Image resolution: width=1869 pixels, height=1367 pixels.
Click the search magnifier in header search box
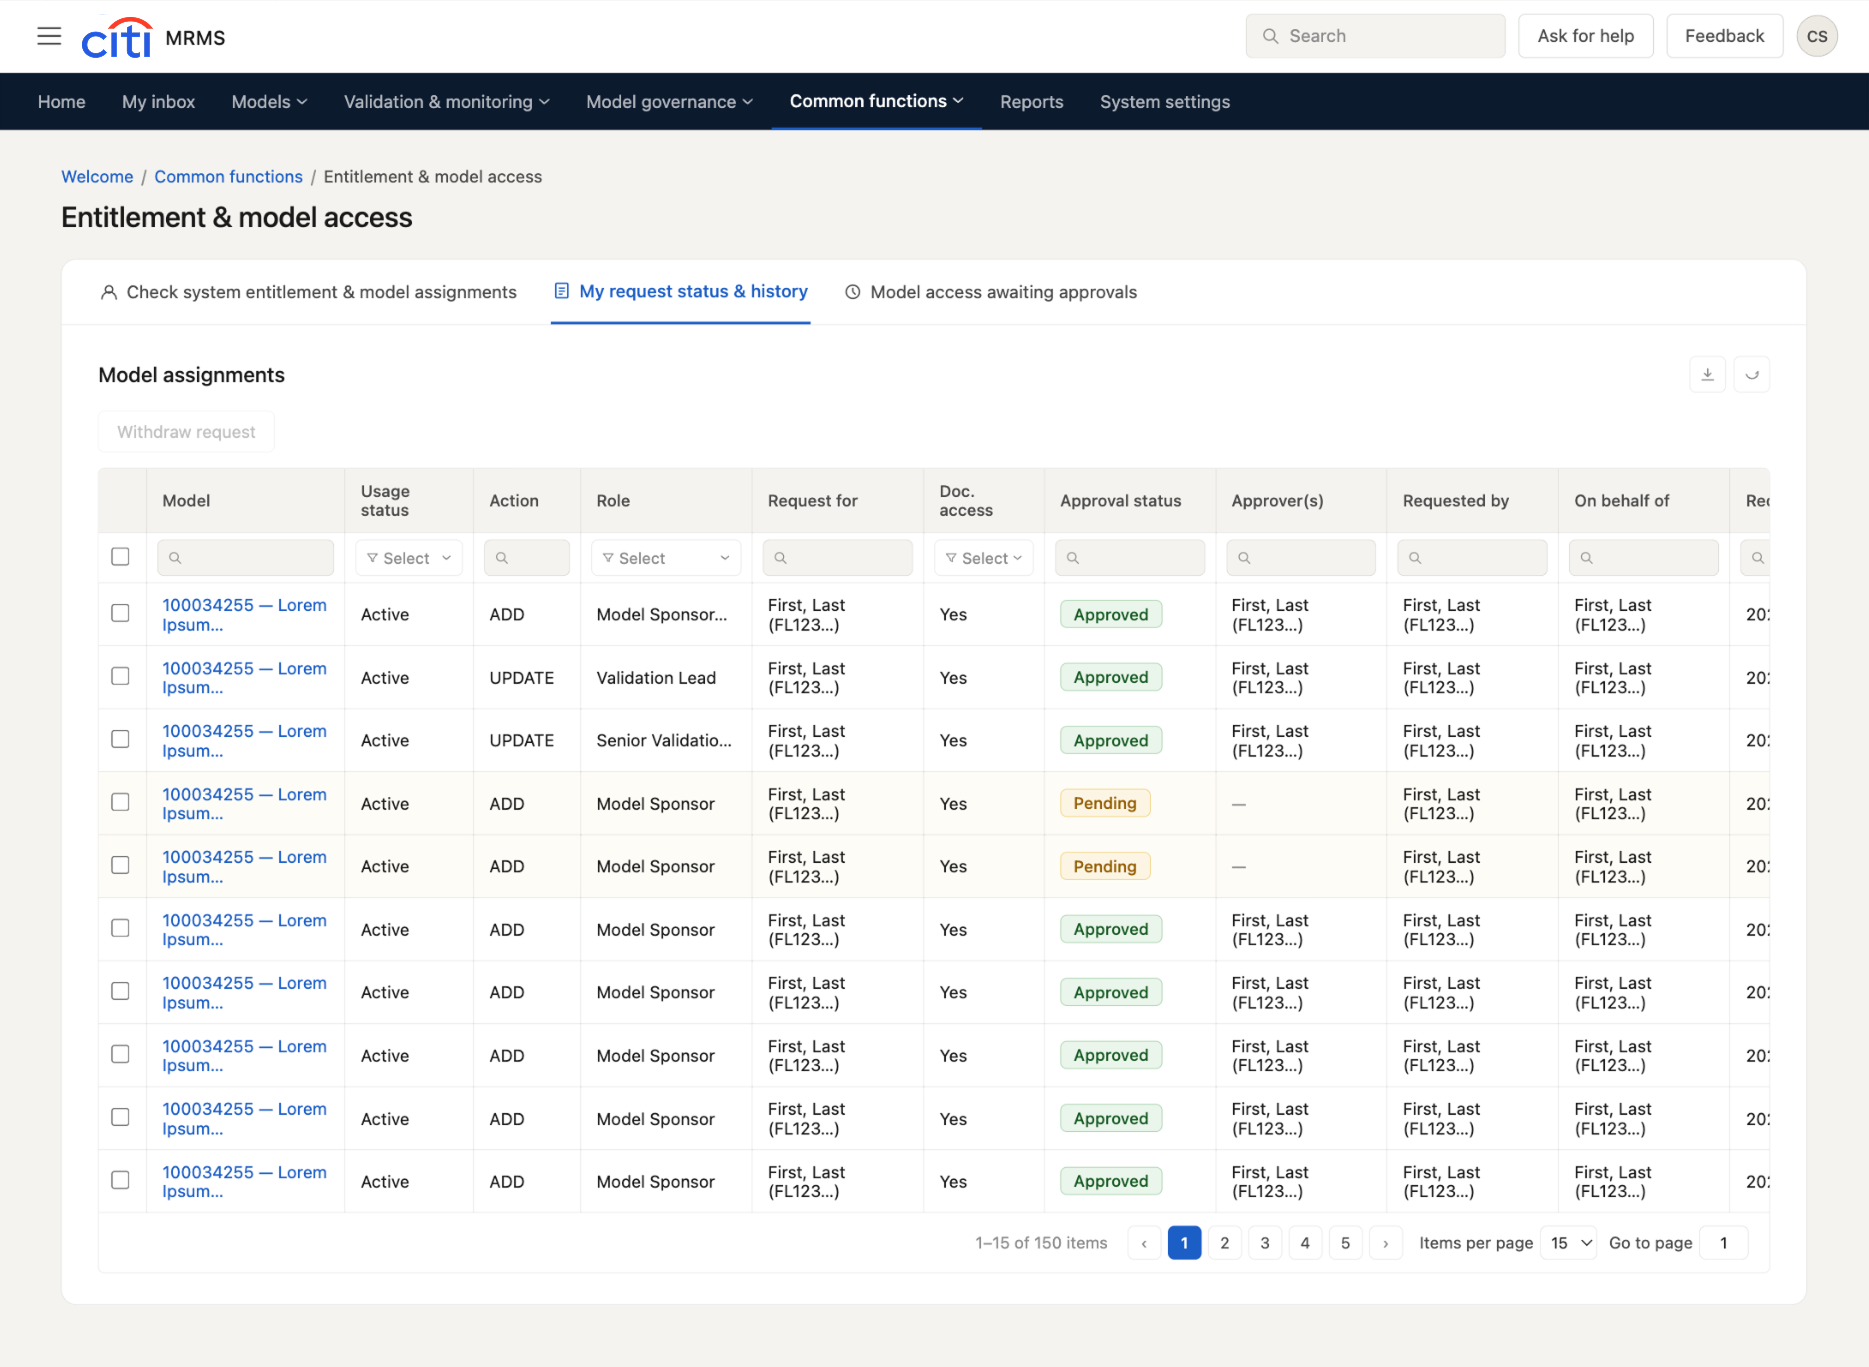pos(1270,36)
